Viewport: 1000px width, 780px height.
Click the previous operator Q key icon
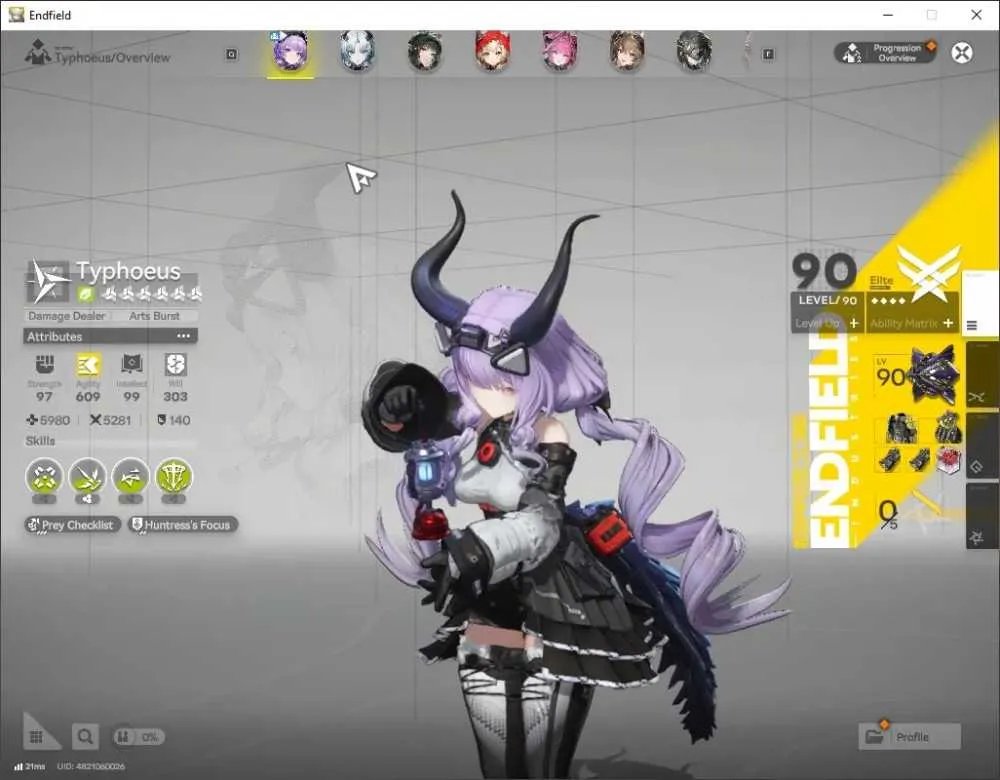click(232, 55)
